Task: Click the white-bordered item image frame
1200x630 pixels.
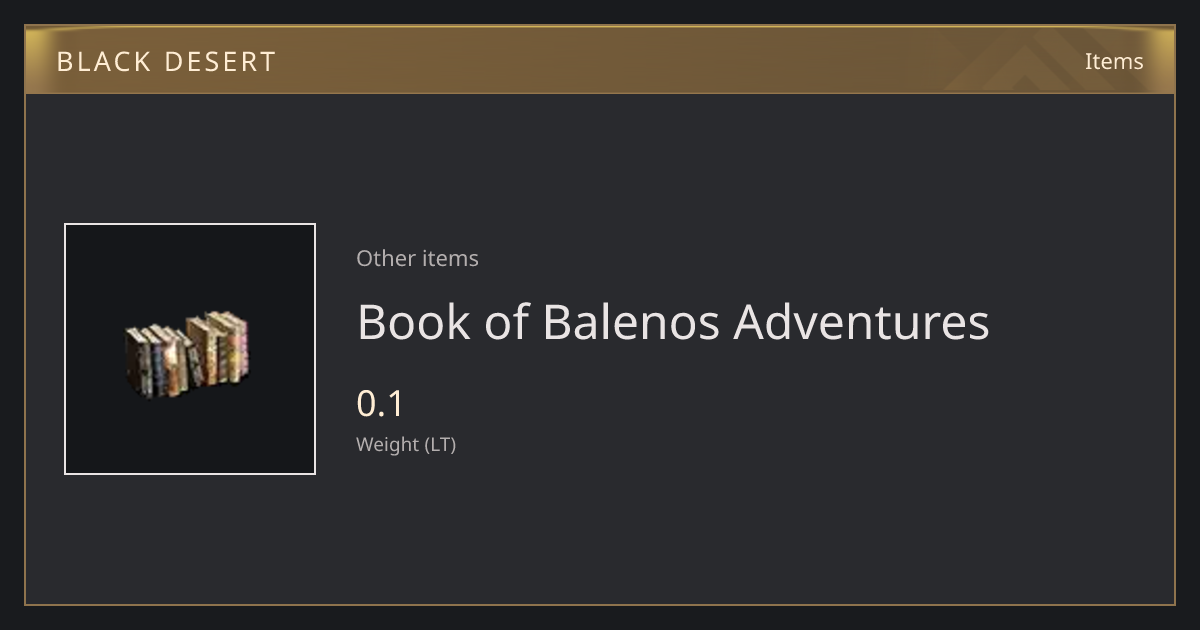Action: pos(190,349)
